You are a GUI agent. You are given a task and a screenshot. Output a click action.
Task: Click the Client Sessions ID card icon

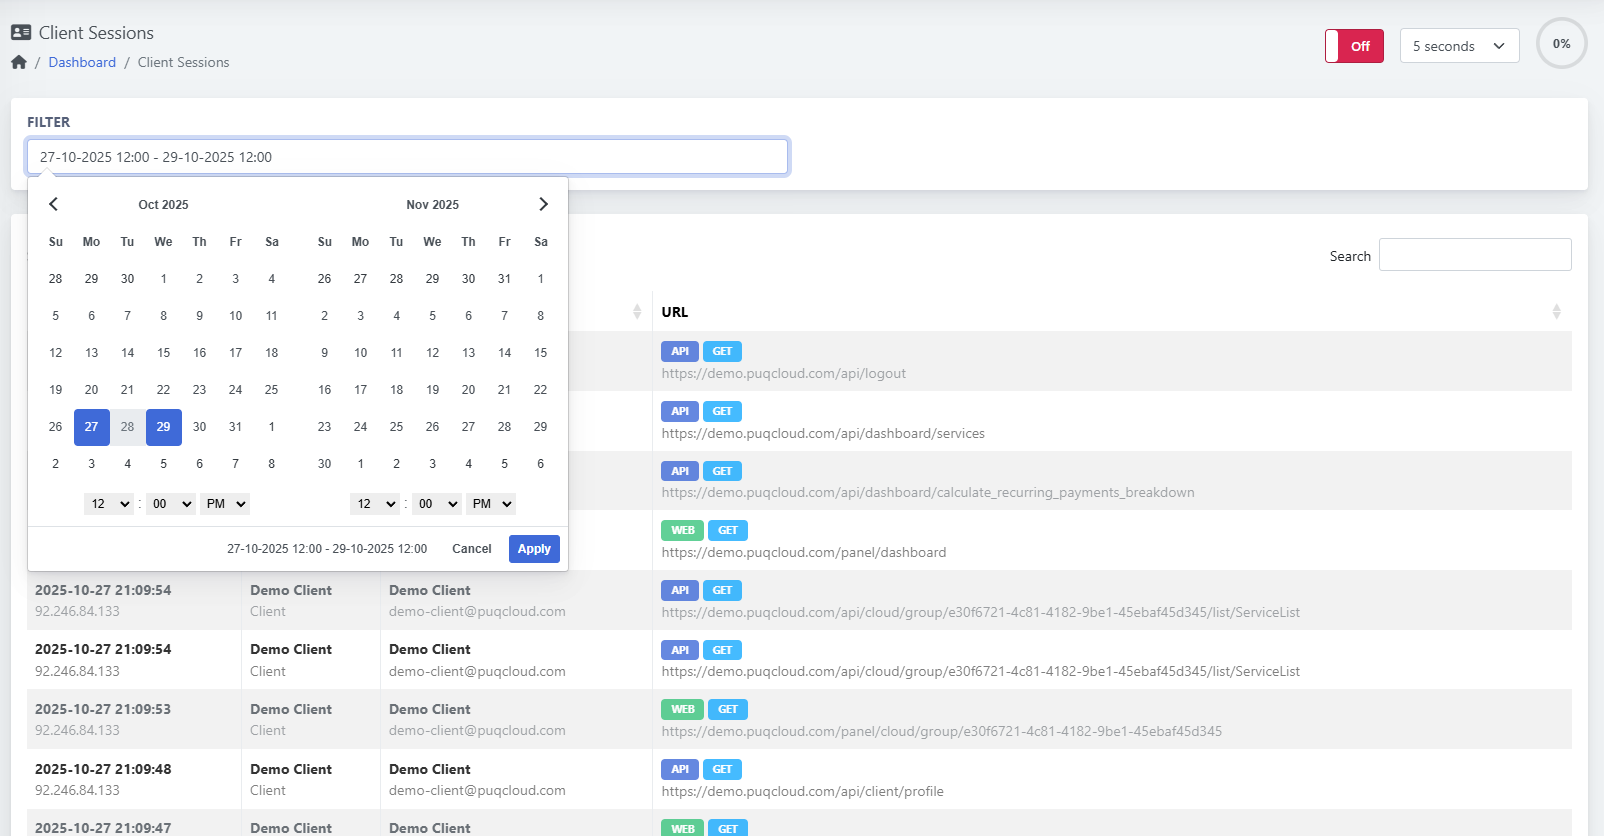pos(21,33)
